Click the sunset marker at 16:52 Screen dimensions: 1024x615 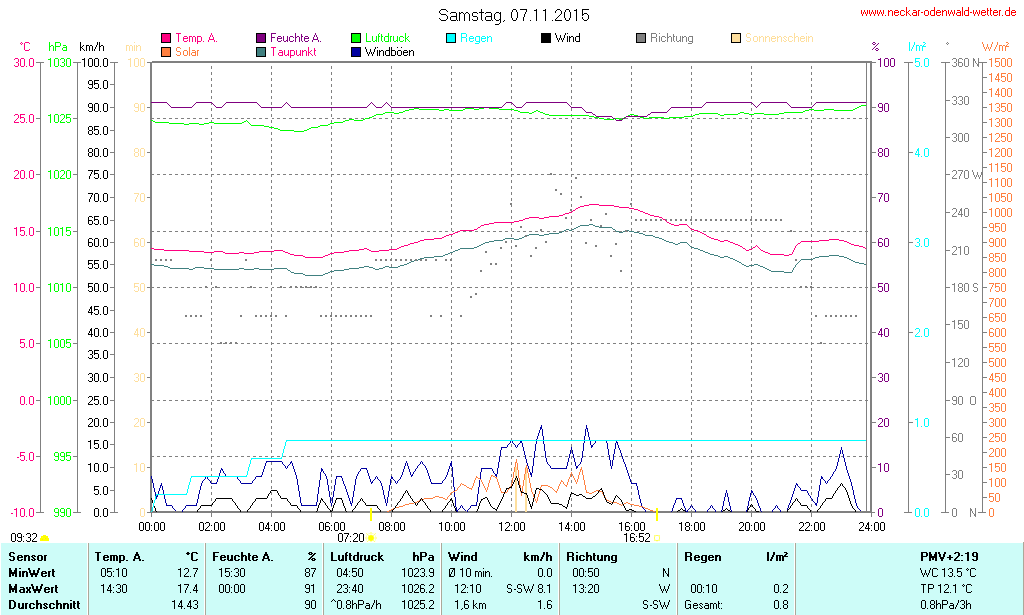(x=656, y=538)
